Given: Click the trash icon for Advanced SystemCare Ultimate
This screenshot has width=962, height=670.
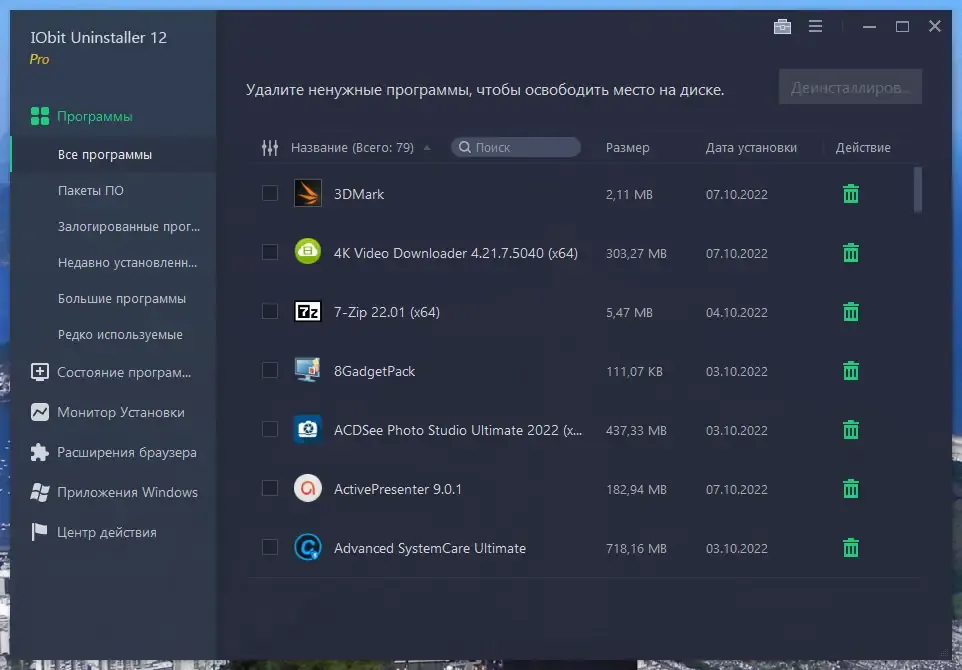Looking at the screenshot, I should [850, 548].
